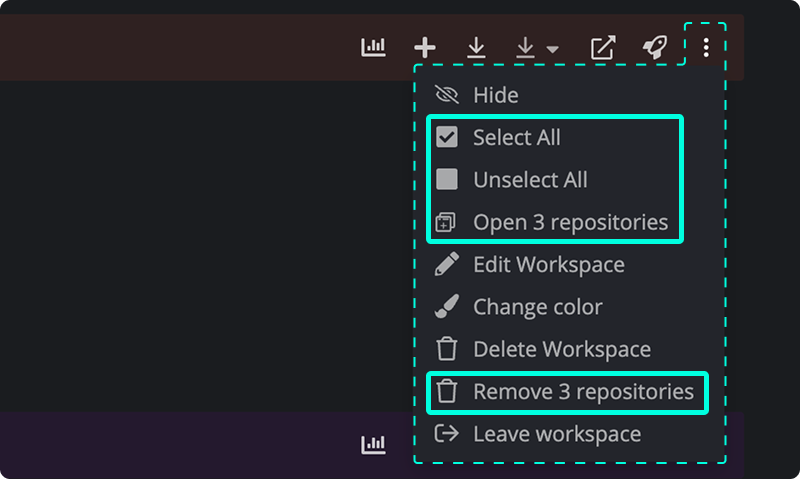
Task: Check the Select All checkbox
Action: tap(446, 137)
